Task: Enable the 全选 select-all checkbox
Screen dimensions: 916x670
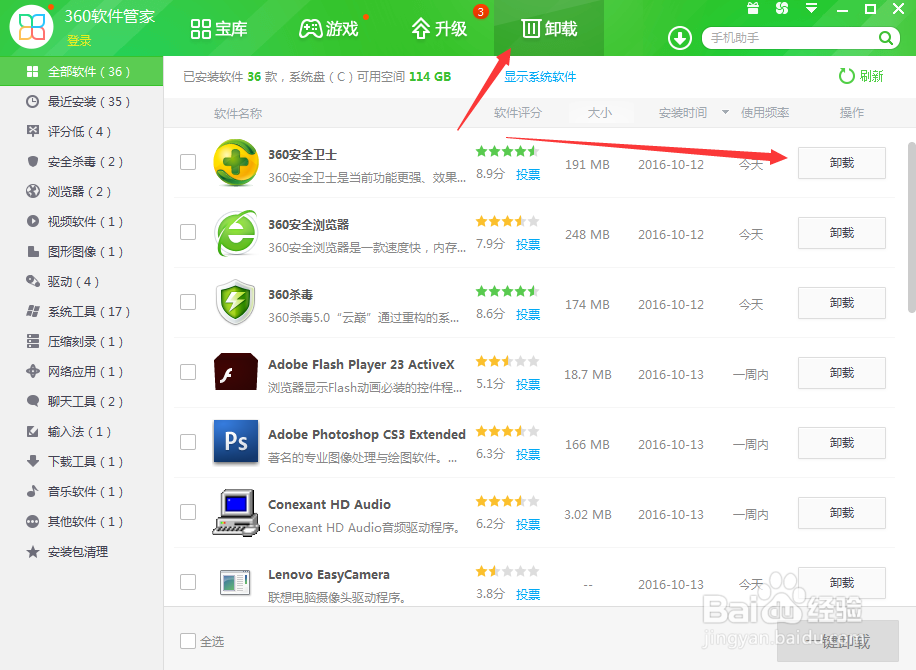Action: tap(187, 641)
